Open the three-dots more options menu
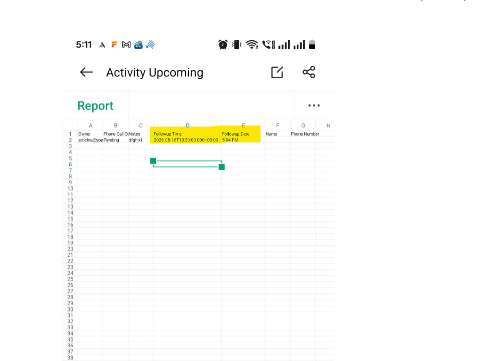This screenshot has width=495, height=361. pyautogui.click(x=314, y=105)
